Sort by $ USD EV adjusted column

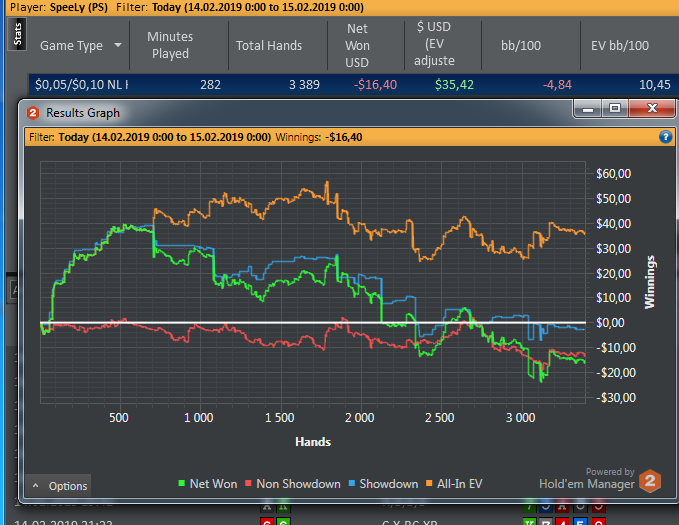(x=434, y=44)
